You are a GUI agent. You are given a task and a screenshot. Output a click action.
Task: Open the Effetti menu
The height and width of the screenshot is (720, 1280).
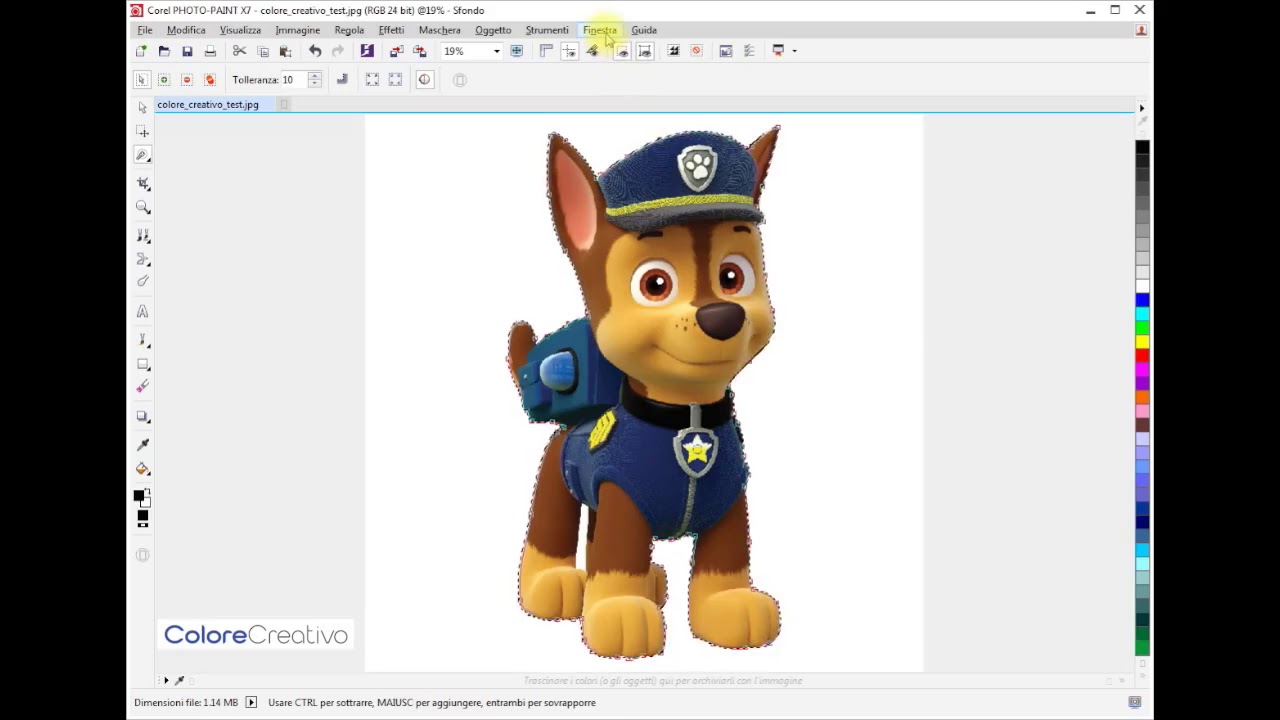pos(391,30)
